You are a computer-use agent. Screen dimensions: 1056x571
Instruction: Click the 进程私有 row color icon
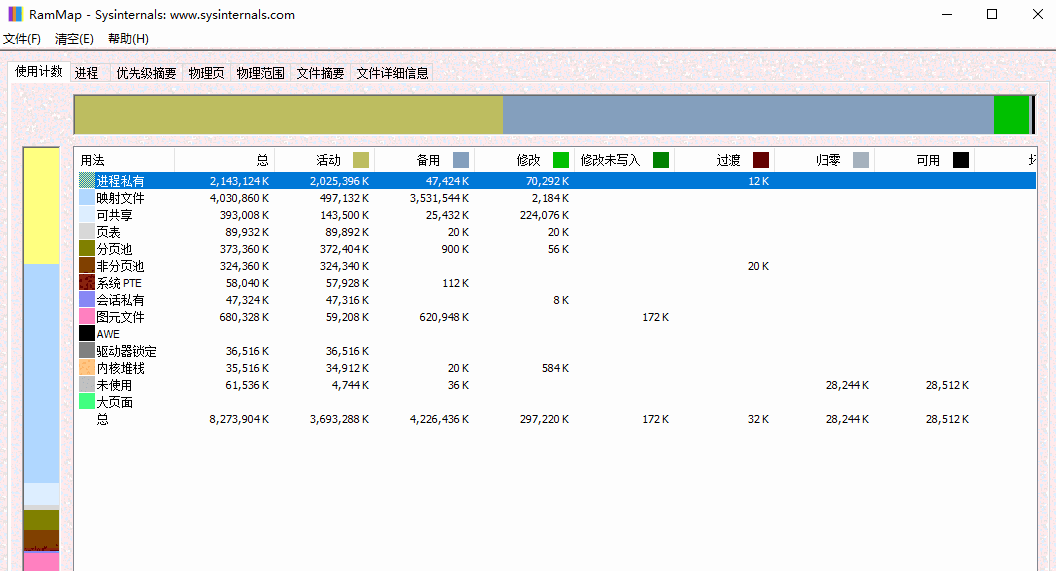tap(87, 181)
